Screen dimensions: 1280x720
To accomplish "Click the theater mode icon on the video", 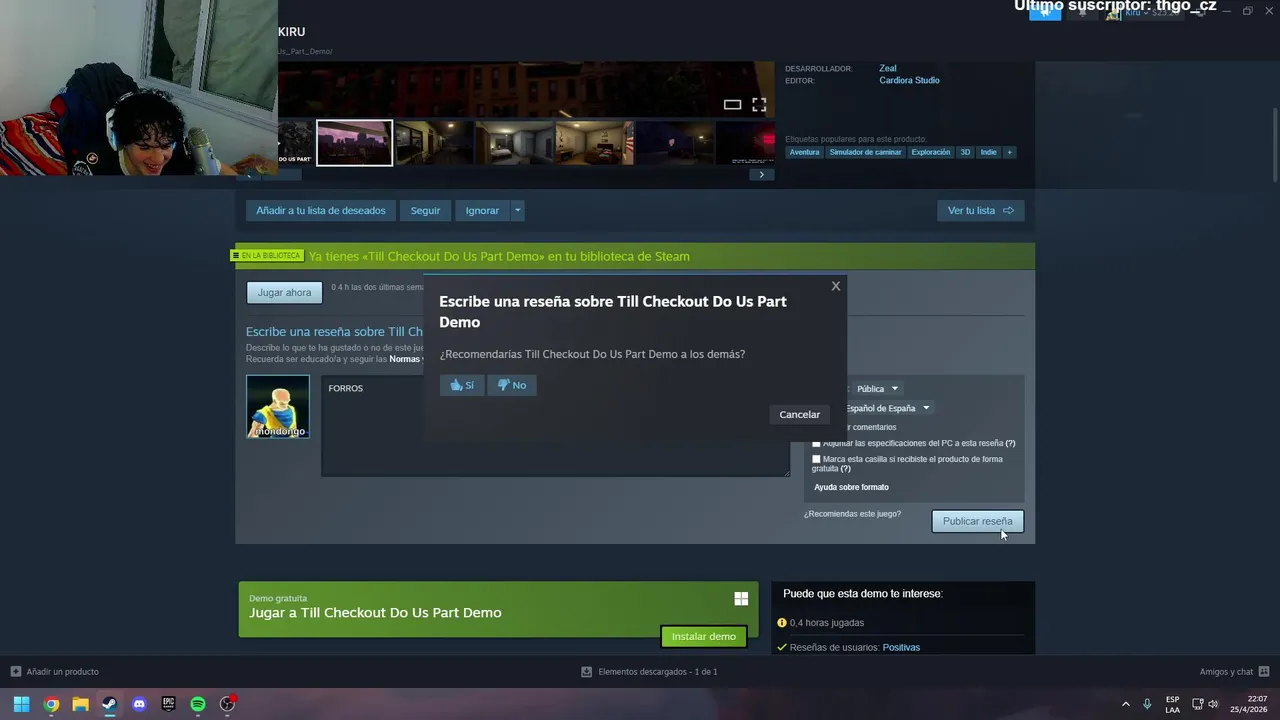I will pyautogui.click(x=732, y=104).
